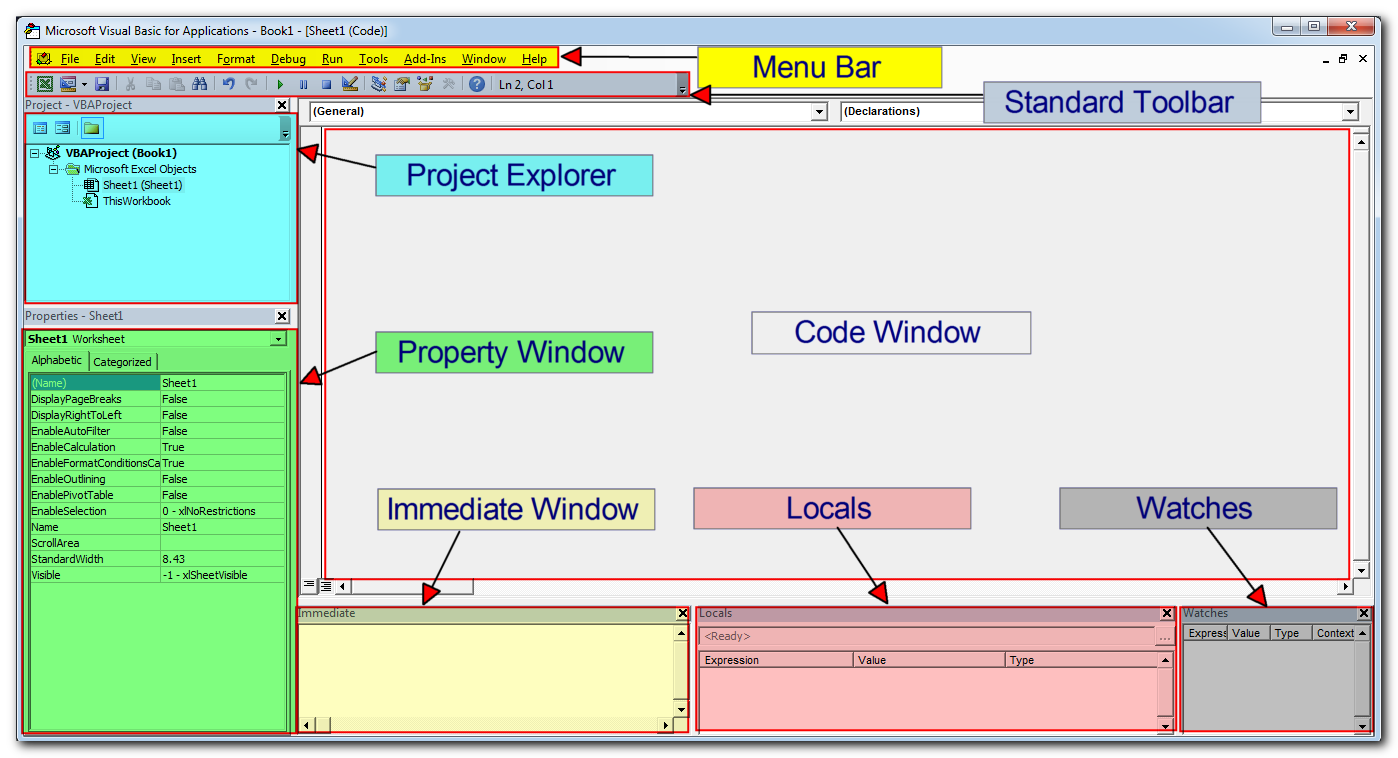Viewport: 1398px width, 758px height.
Task: Click the Find binoculars icon
Action: point(199,85)
